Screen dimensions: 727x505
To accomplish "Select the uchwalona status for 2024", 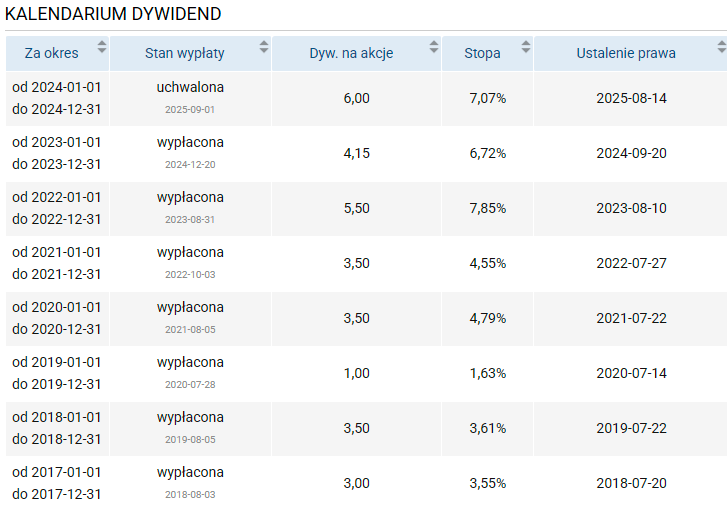I will [x=190, y=88].
